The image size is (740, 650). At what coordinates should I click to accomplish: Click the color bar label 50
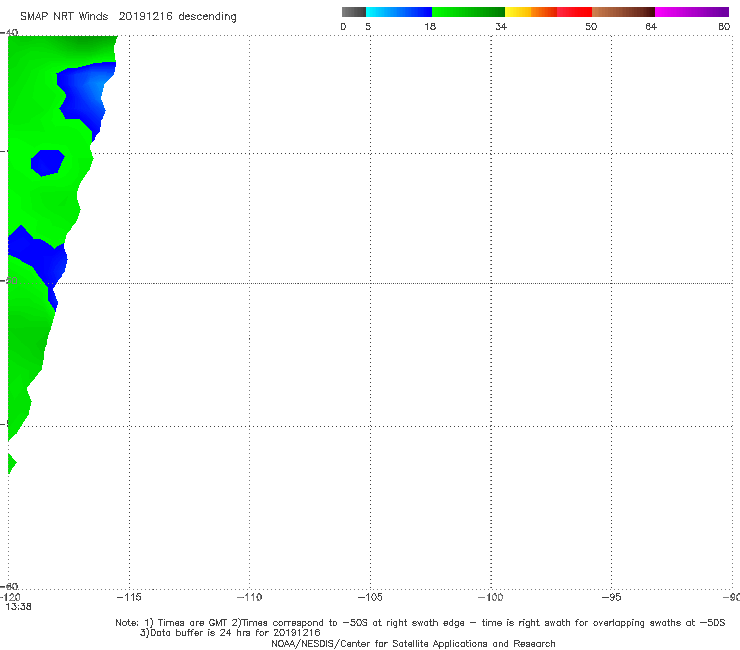click(591, 27)
